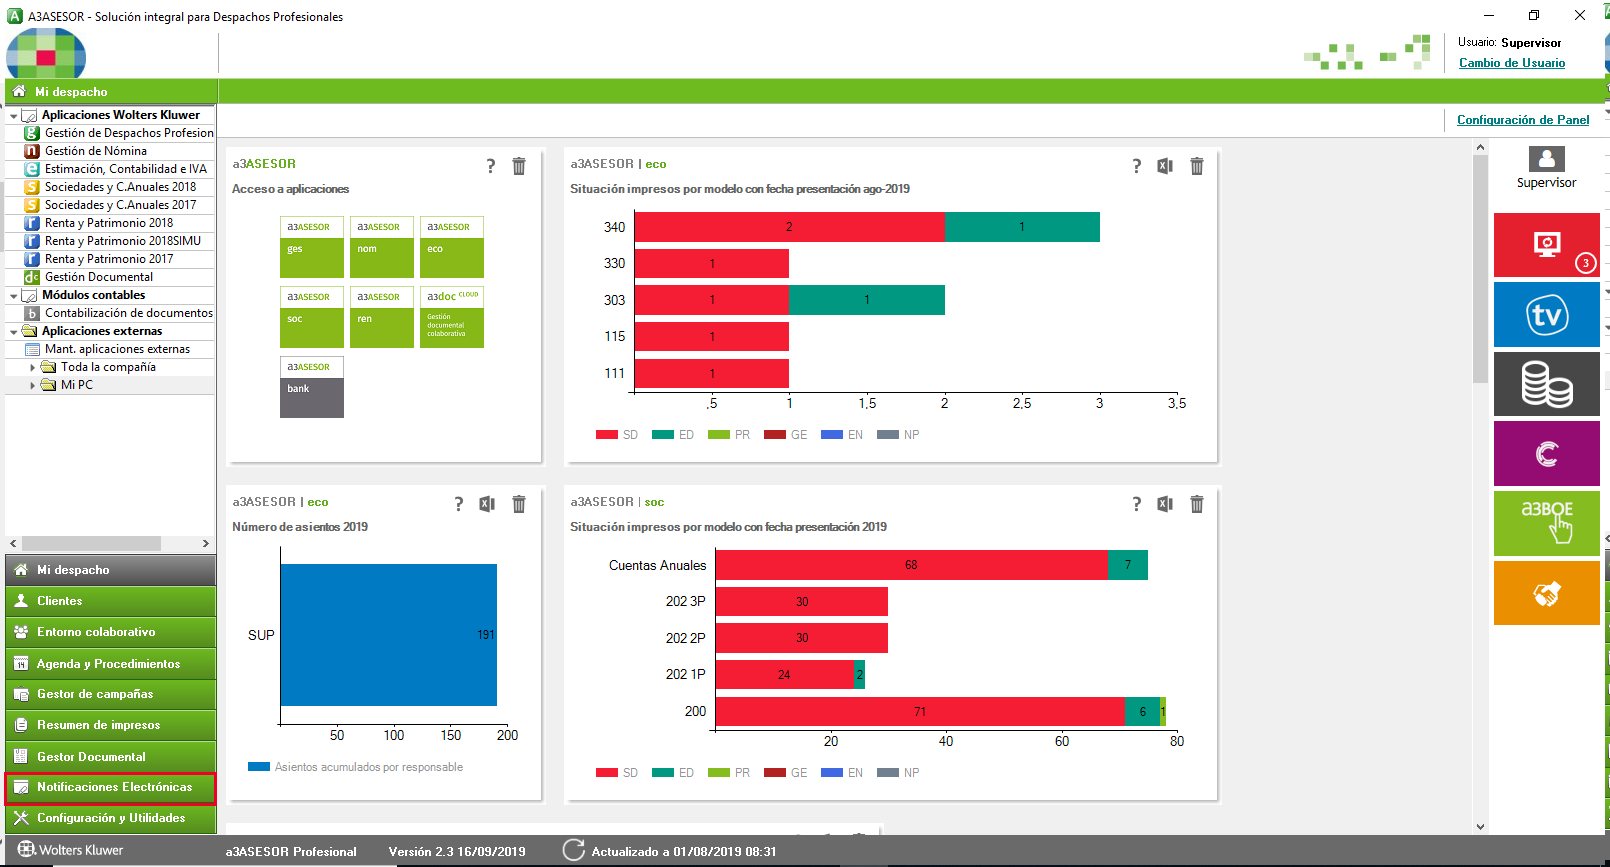Image resolution: width=1610 pixels, height=867 pixels.
Task: Open Resumen de impresos section
Action: [110, 725]
